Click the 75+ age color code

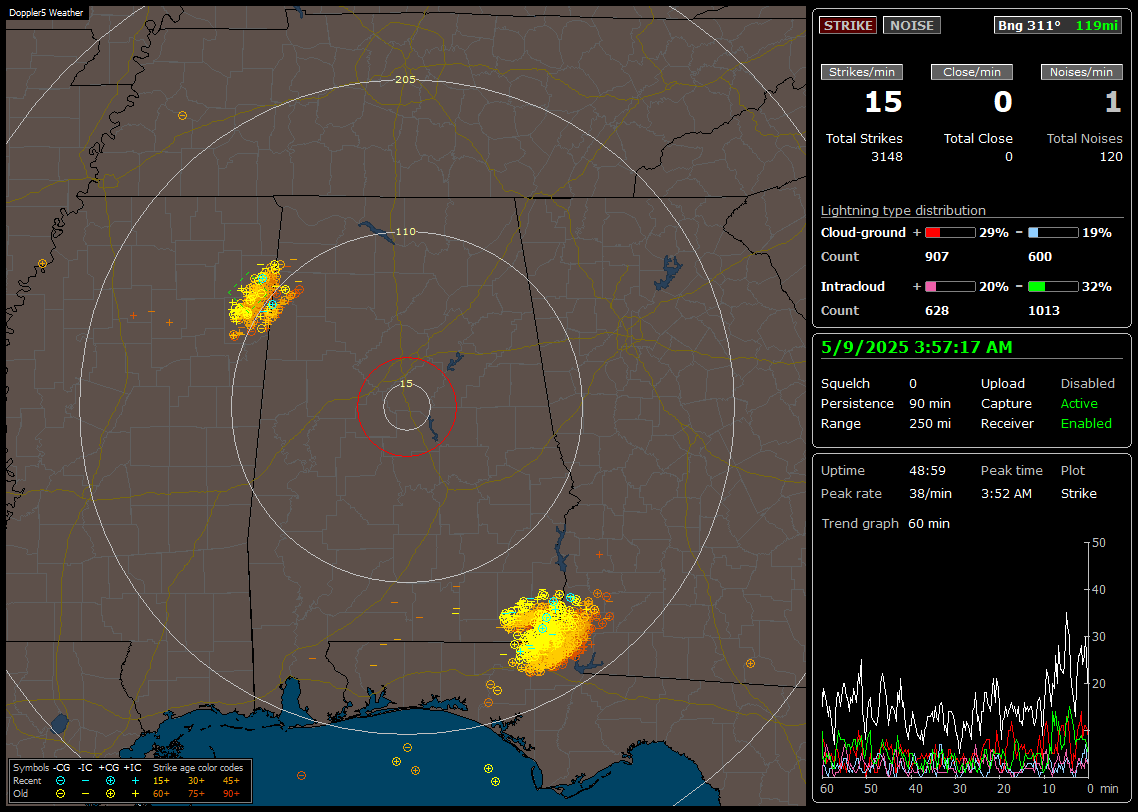tap(196, 794)
